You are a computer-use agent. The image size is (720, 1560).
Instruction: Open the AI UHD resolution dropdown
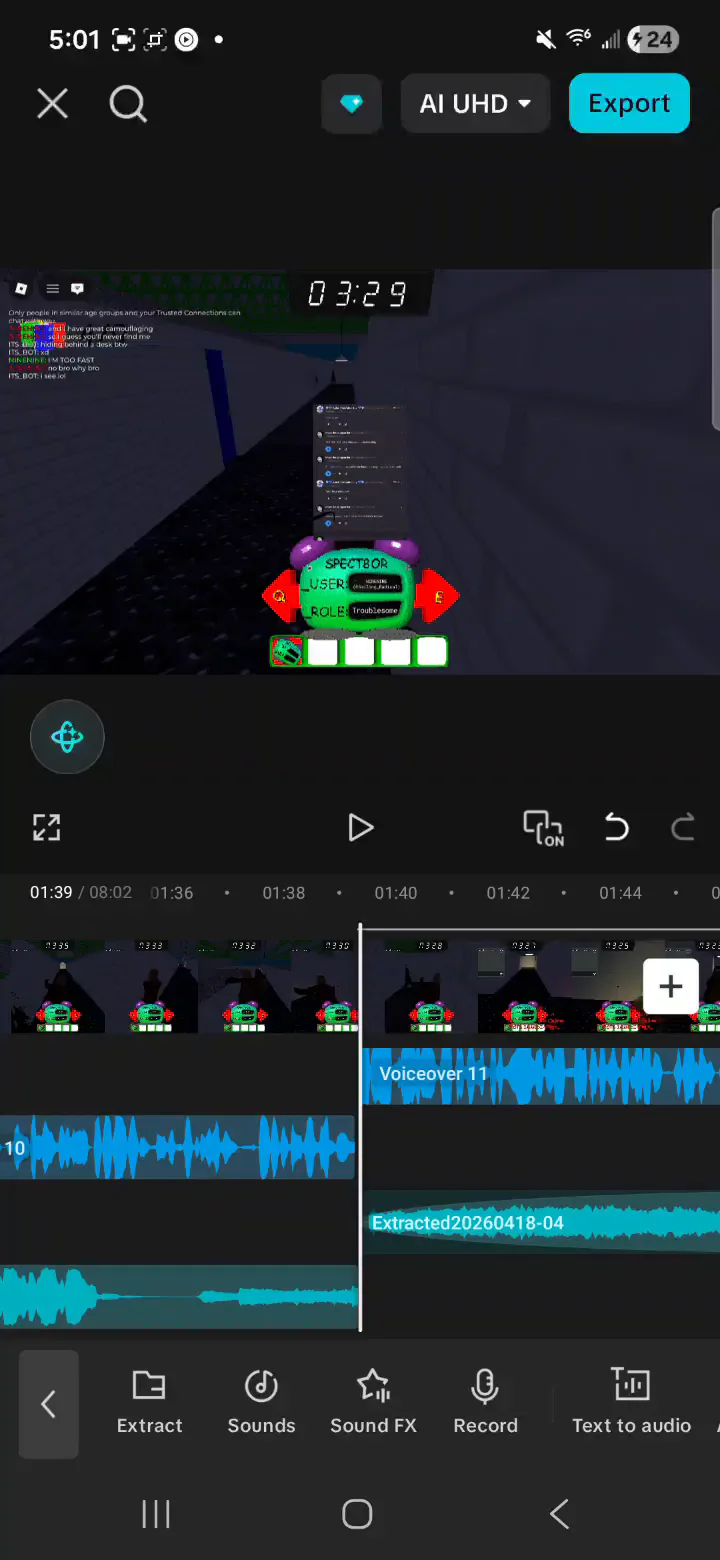tap(476, 104)
